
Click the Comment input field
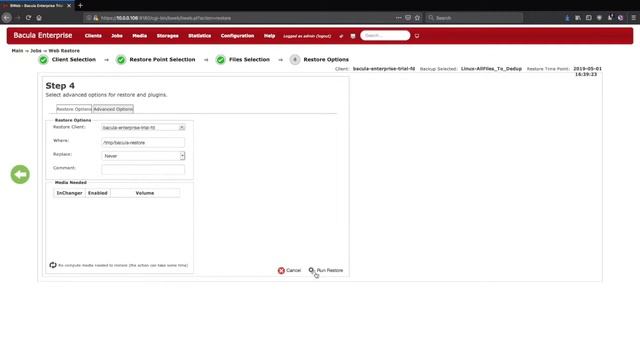click(143, 169)
